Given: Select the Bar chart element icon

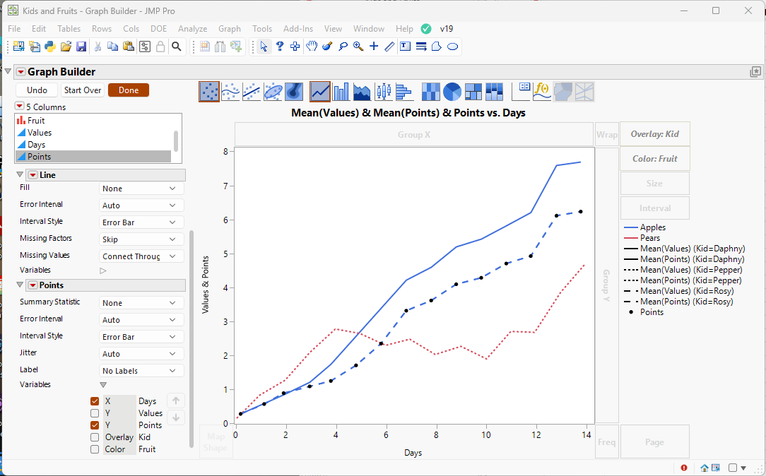Looking at the screenshot, I should (x=341, y=91).
